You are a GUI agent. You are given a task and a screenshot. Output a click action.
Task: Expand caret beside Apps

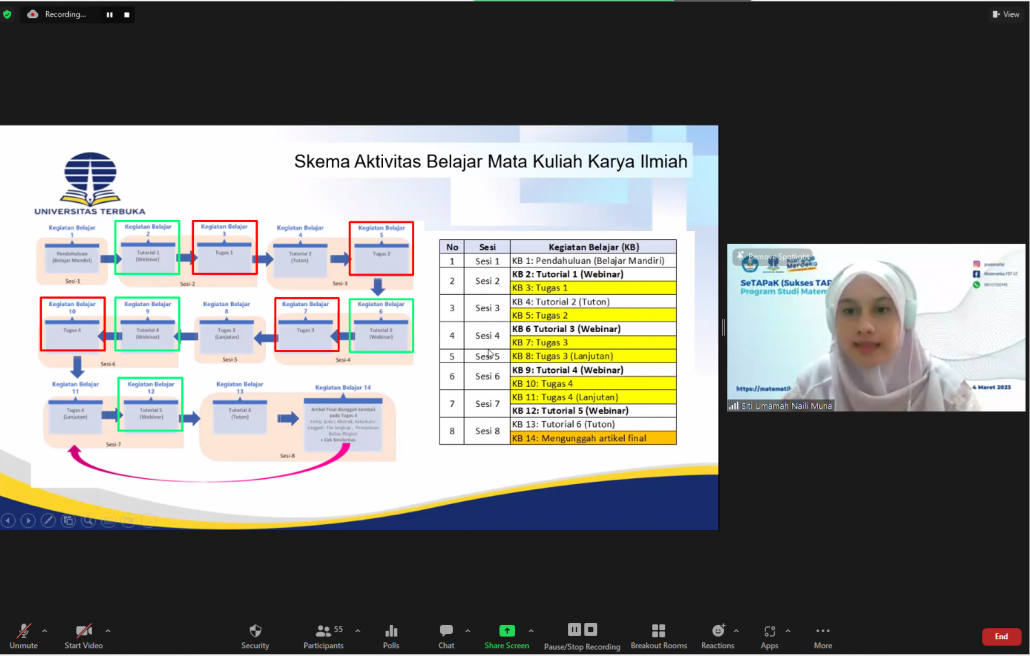(788, 631)
